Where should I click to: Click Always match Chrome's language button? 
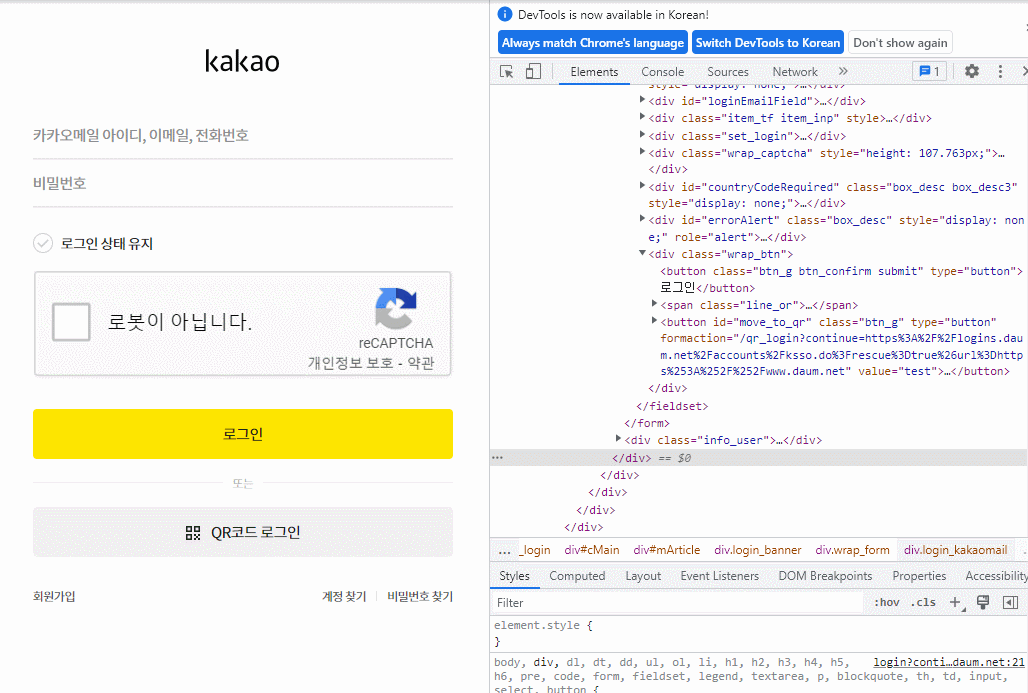593,43
